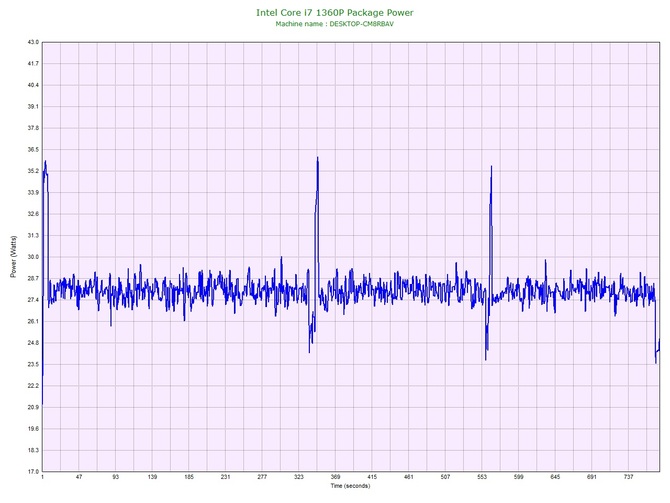Image resolution: width=670 pixels, height=503 pixels.
Task: Click the 93 tick on the time axis
Action: pyautogui.click(x=116, y=477)
